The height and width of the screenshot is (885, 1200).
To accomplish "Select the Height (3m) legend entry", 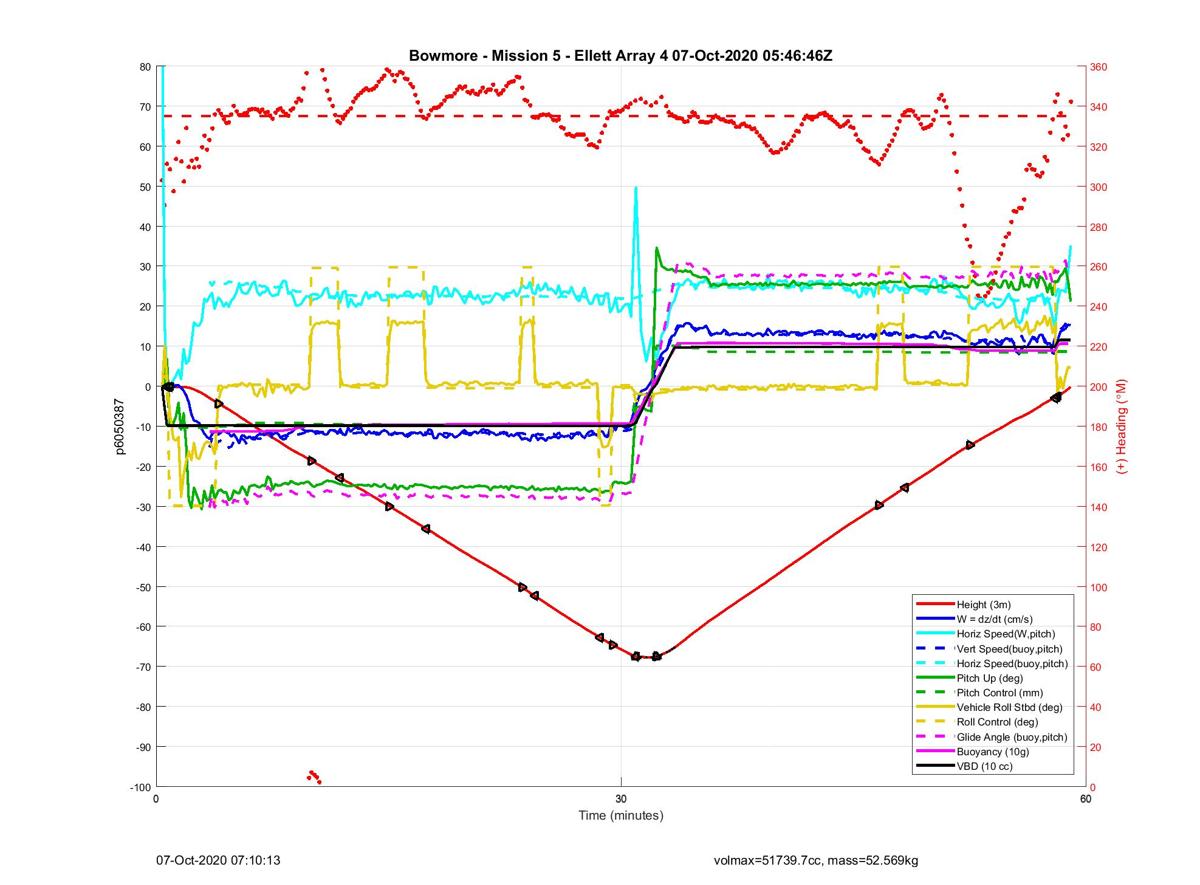I will point(992,605).
